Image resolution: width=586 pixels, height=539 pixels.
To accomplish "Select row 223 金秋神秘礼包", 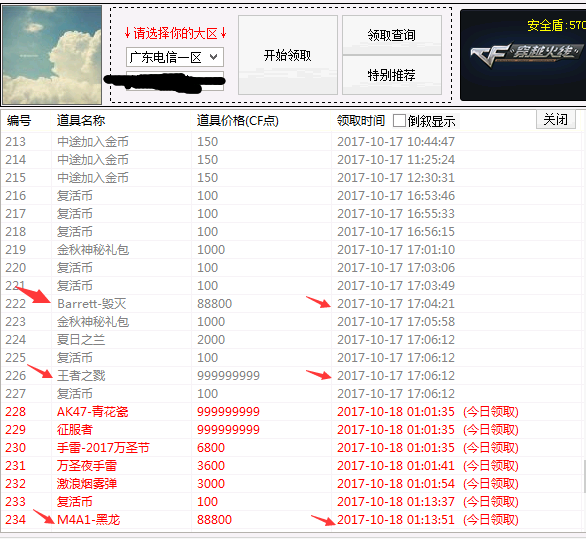I will click(291, 321).
